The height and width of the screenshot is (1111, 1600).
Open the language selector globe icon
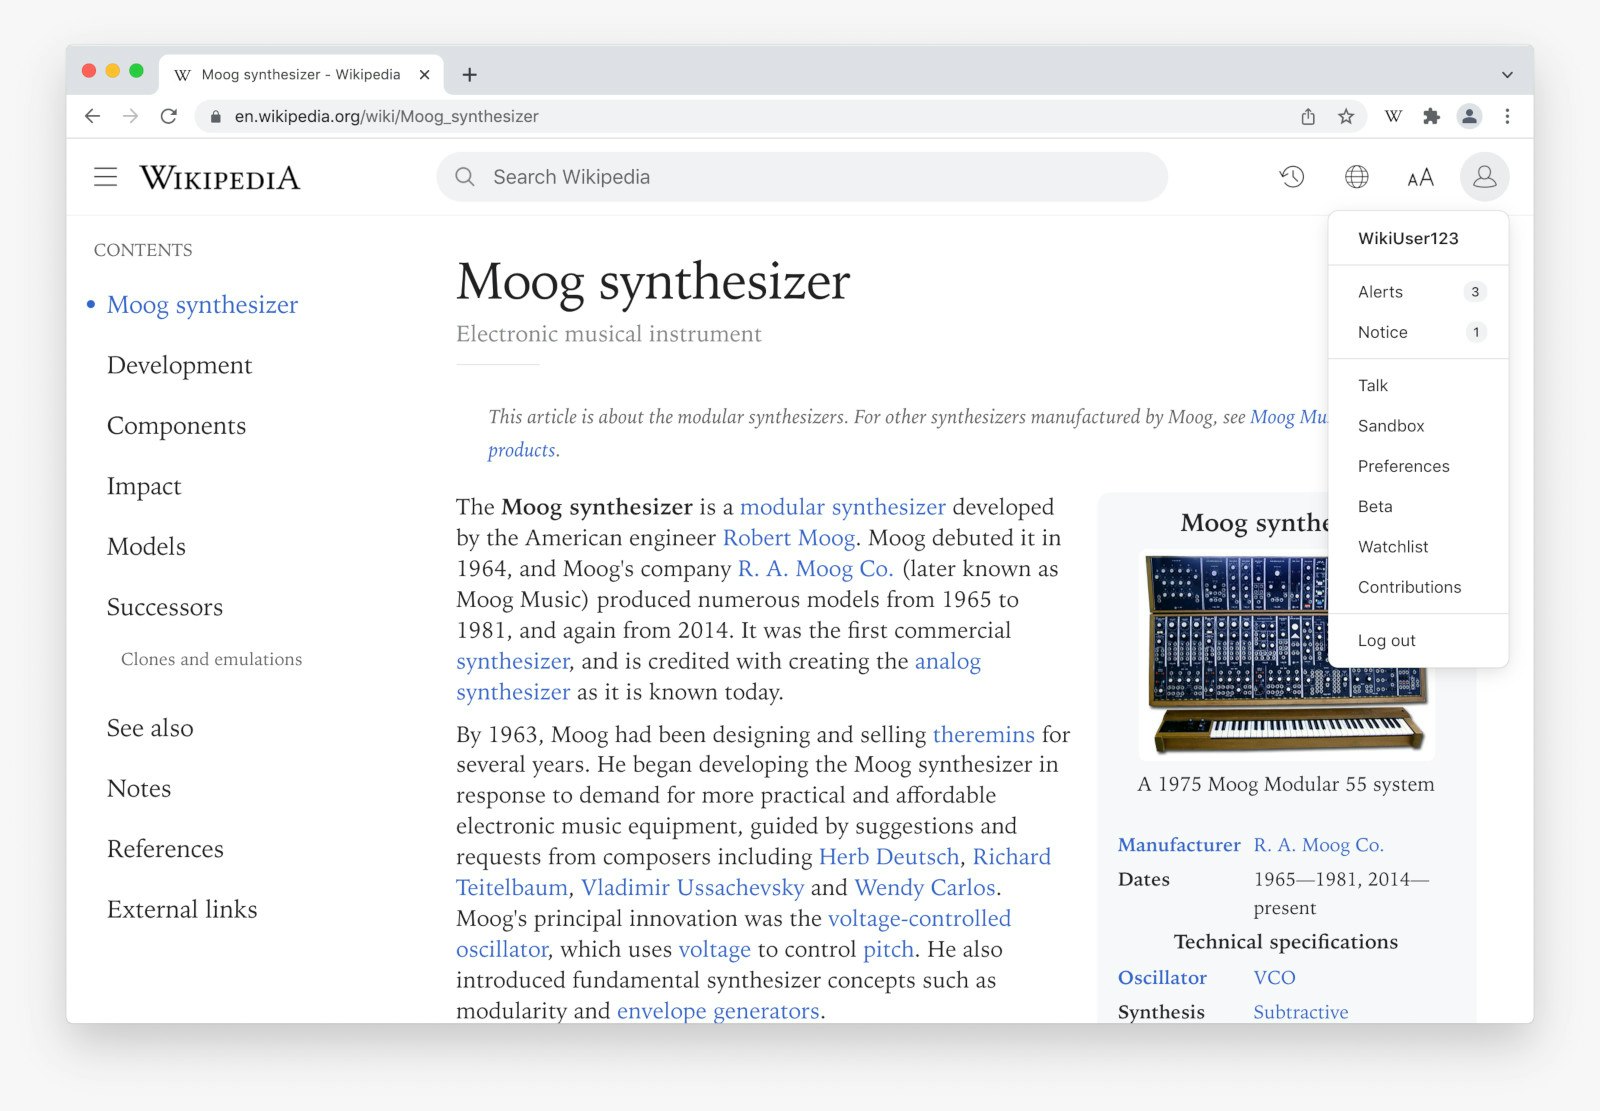pos(1356,177)
